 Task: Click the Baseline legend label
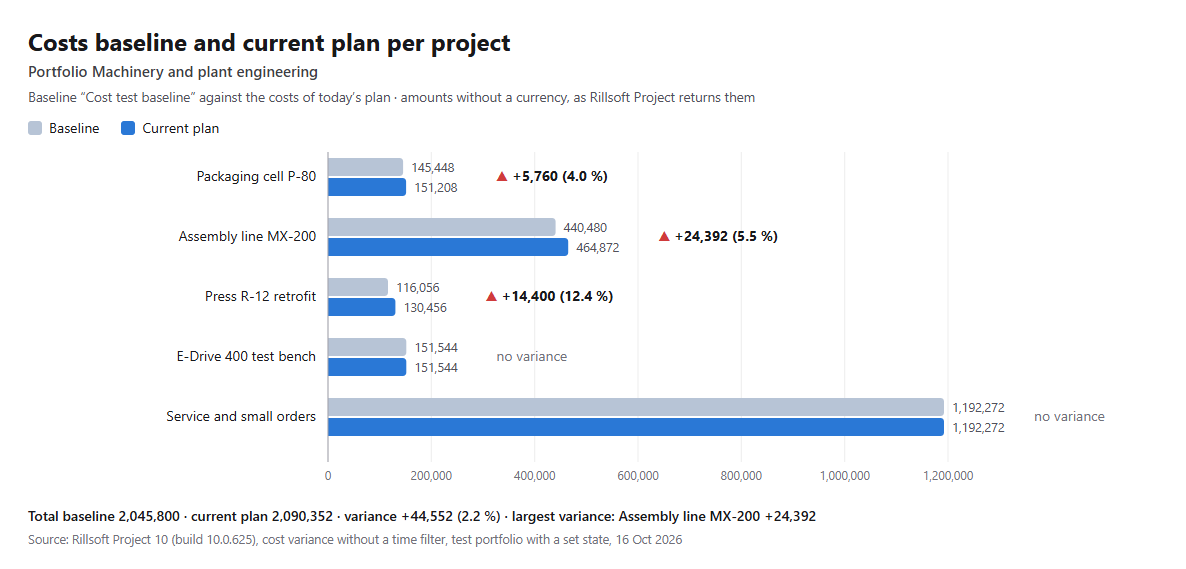[x=74, y=129]
